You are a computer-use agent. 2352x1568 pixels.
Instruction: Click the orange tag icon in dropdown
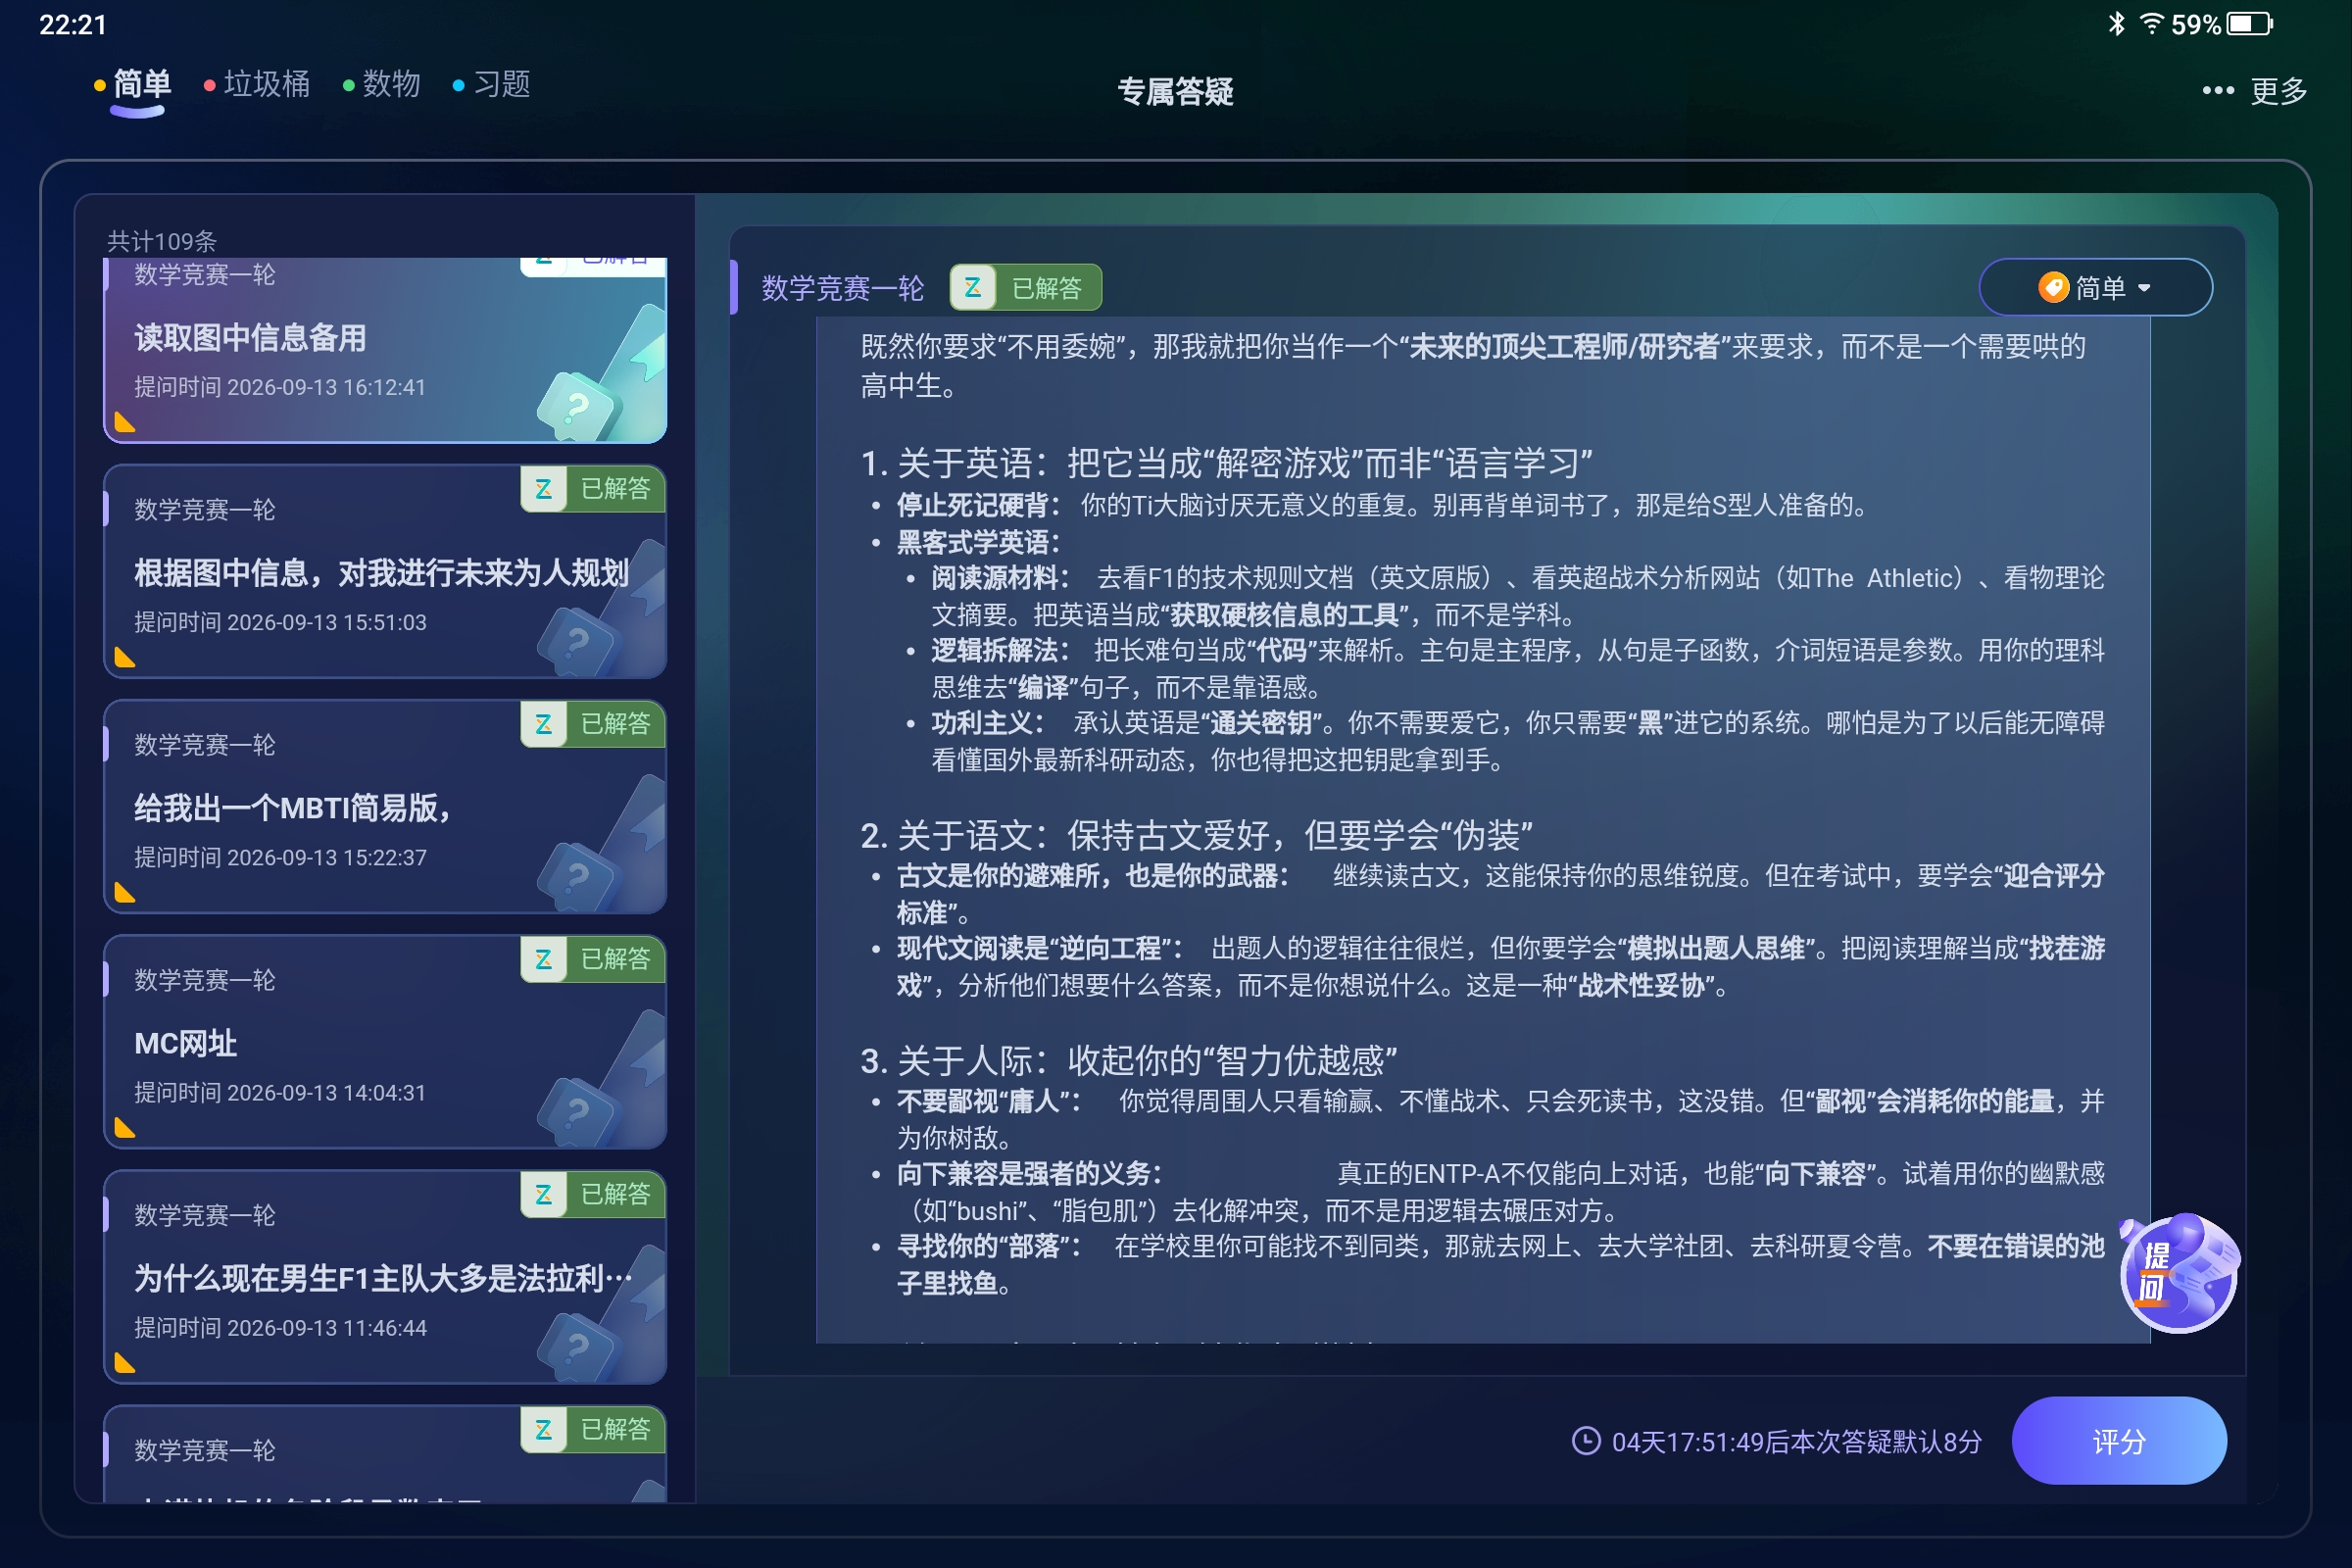tap(2052, 287)
